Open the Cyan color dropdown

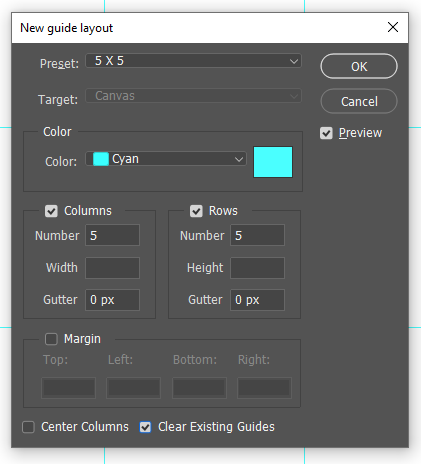166,159
